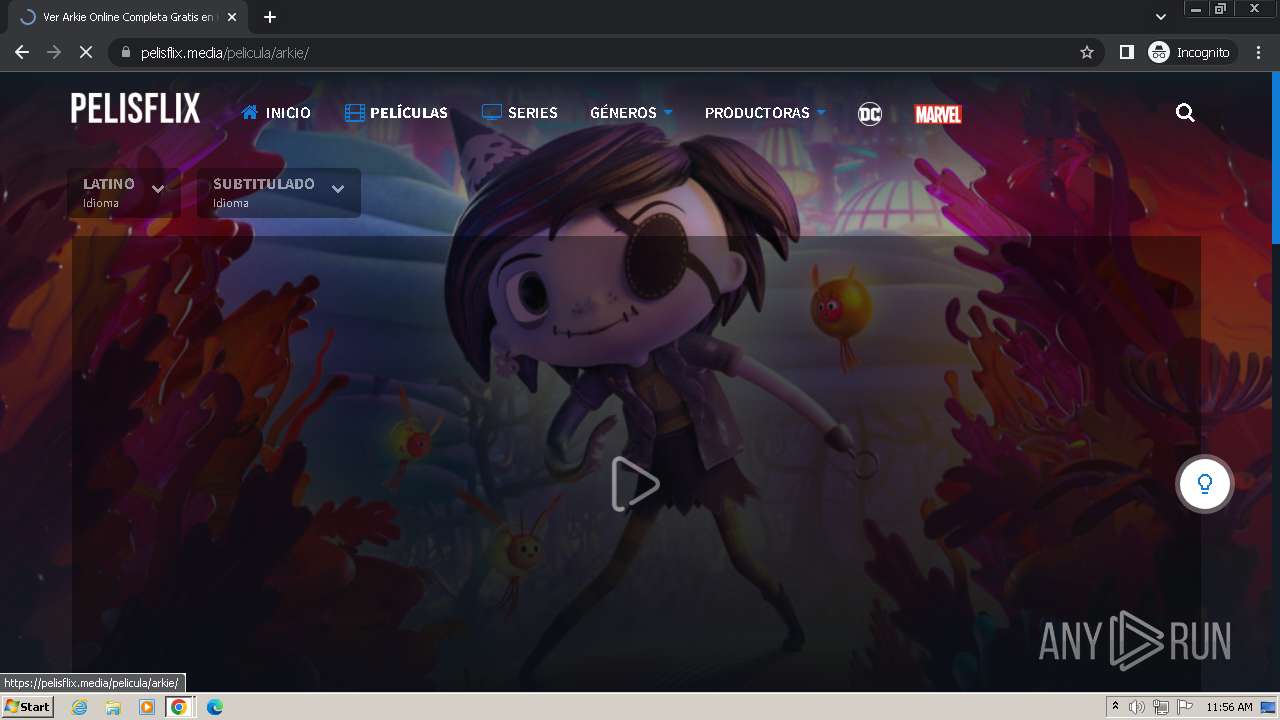The image size is (1280, 720).
Task: Launch Internet Explorer from the taskbar
Action: (x=80, y=707)
